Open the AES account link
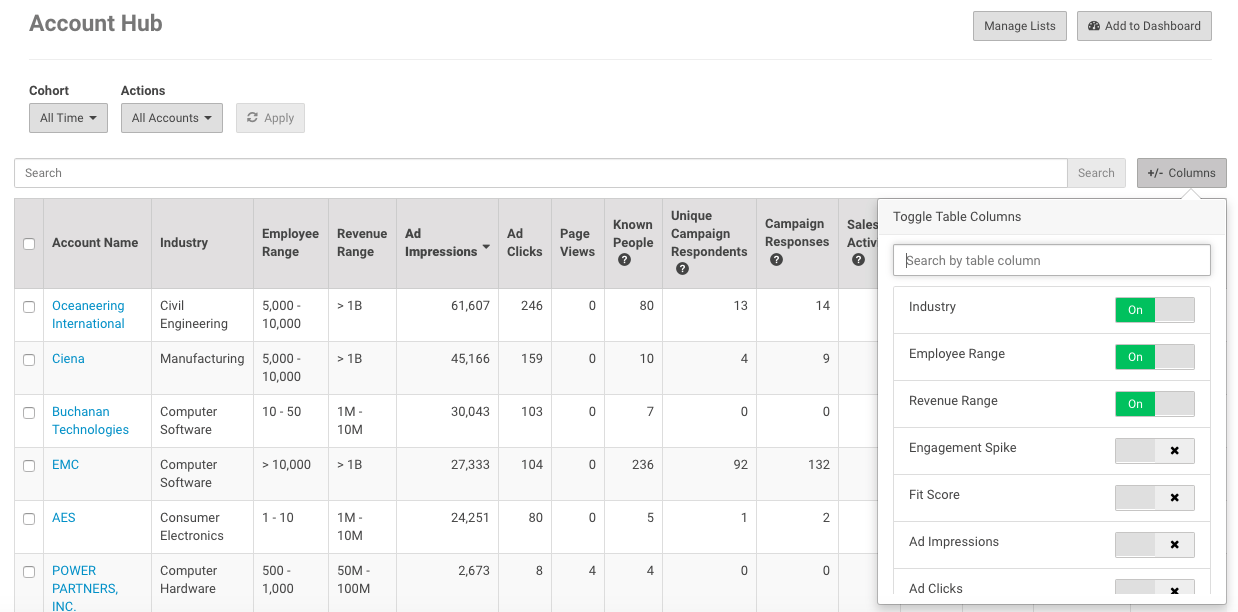This screenshot has height=612, width=1238. point(64,518)
